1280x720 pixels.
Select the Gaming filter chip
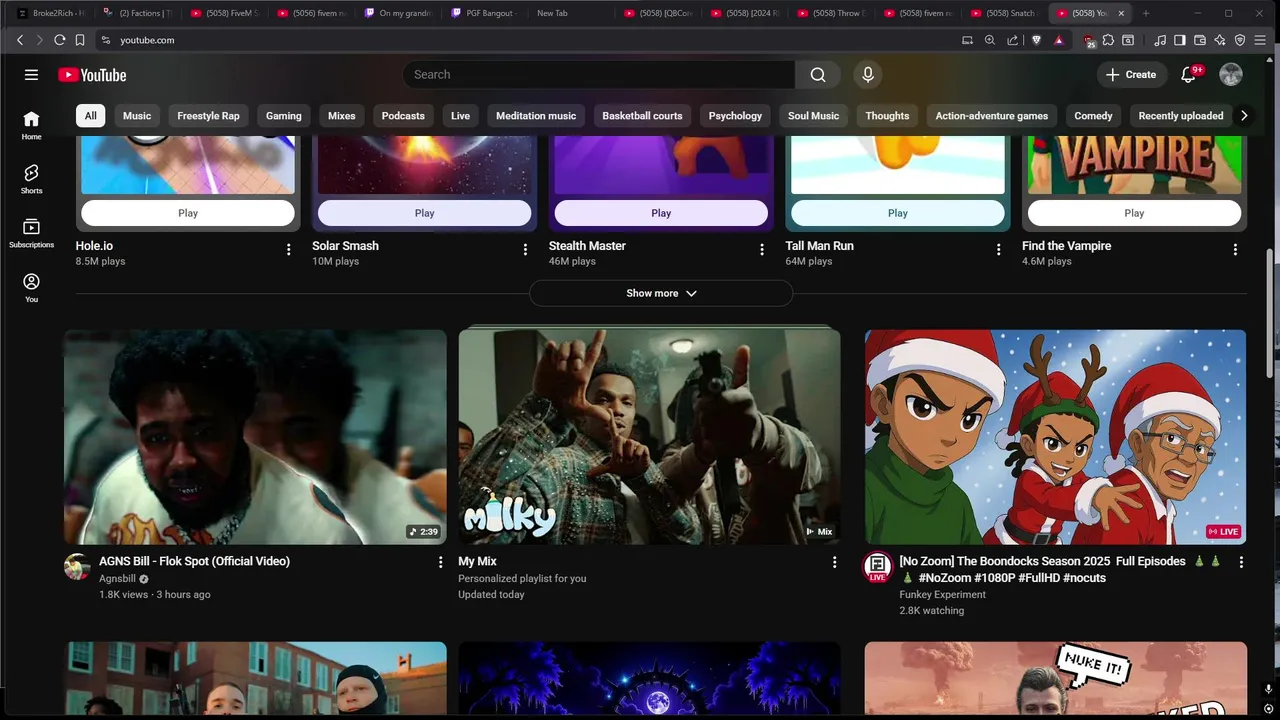click(284, 116)
